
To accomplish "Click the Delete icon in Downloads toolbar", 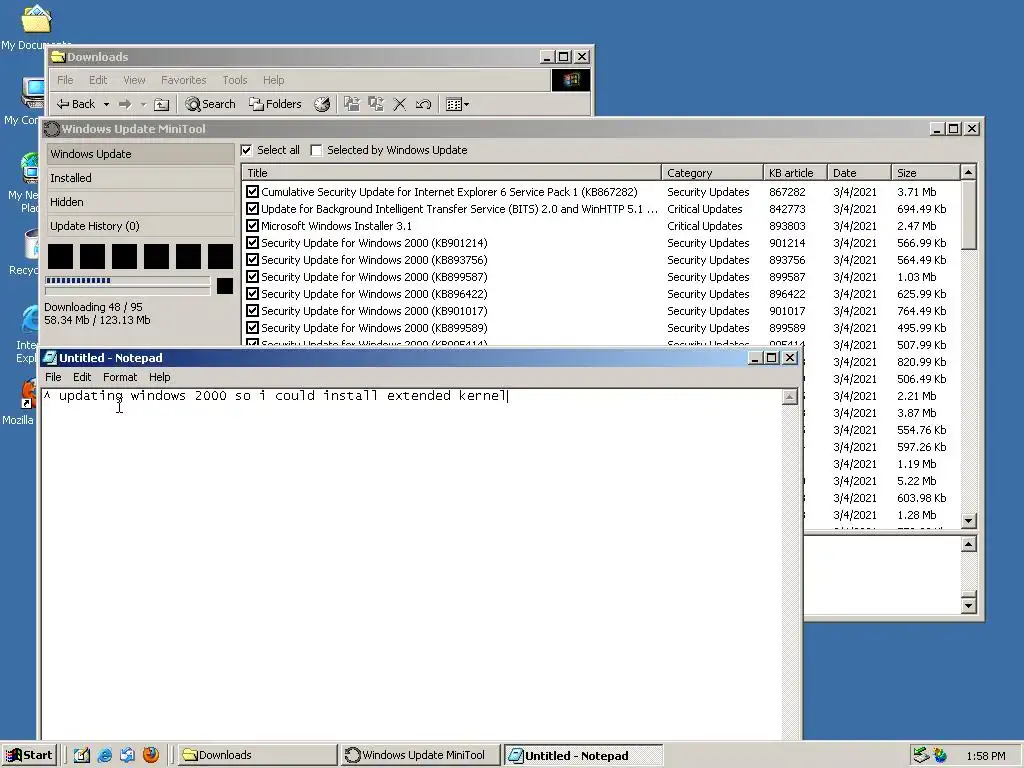I will (x=400, y=104).
